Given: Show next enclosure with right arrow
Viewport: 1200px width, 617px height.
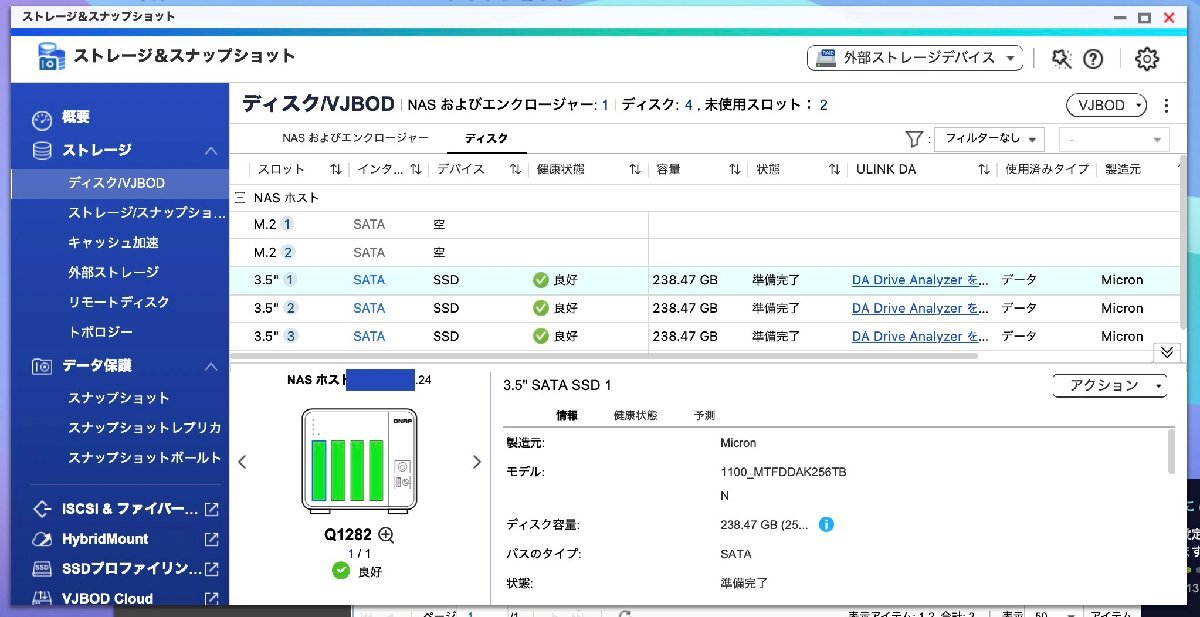Looking at the screenshot, I should coord(477,462).
